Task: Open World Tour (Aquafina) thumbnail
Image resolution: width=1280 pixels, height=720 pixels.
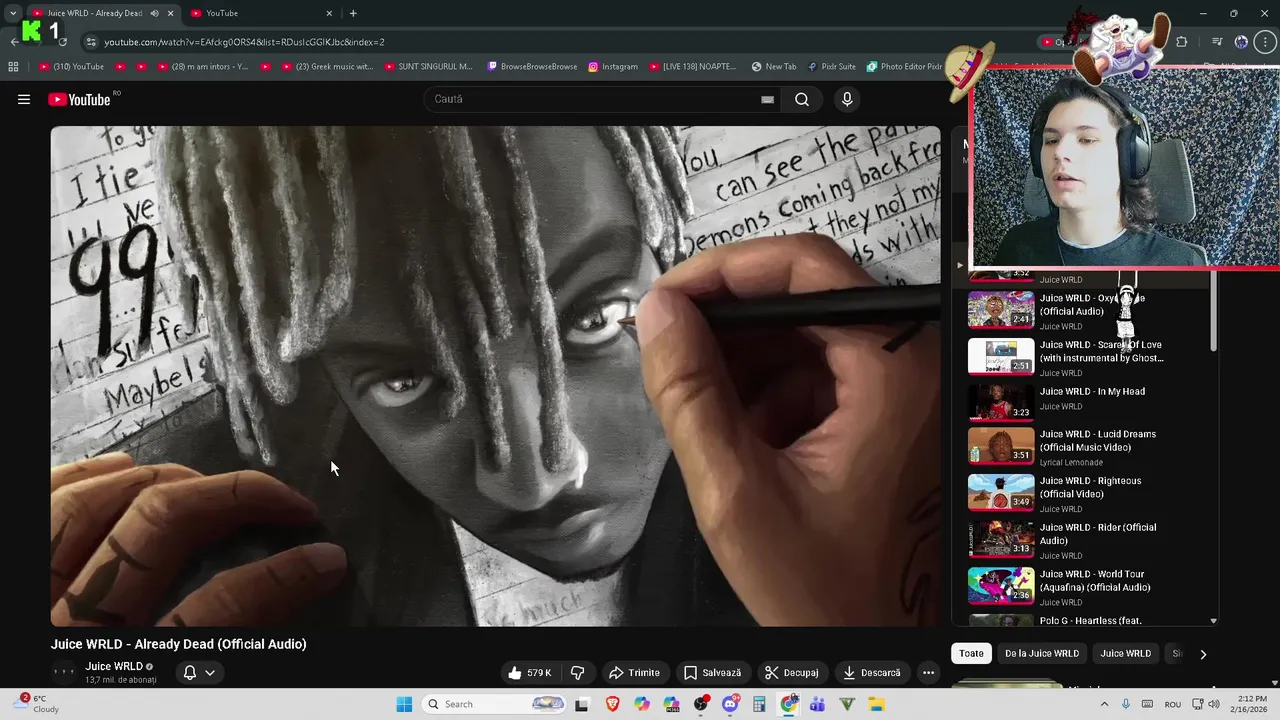Action: click(1001, 586)
